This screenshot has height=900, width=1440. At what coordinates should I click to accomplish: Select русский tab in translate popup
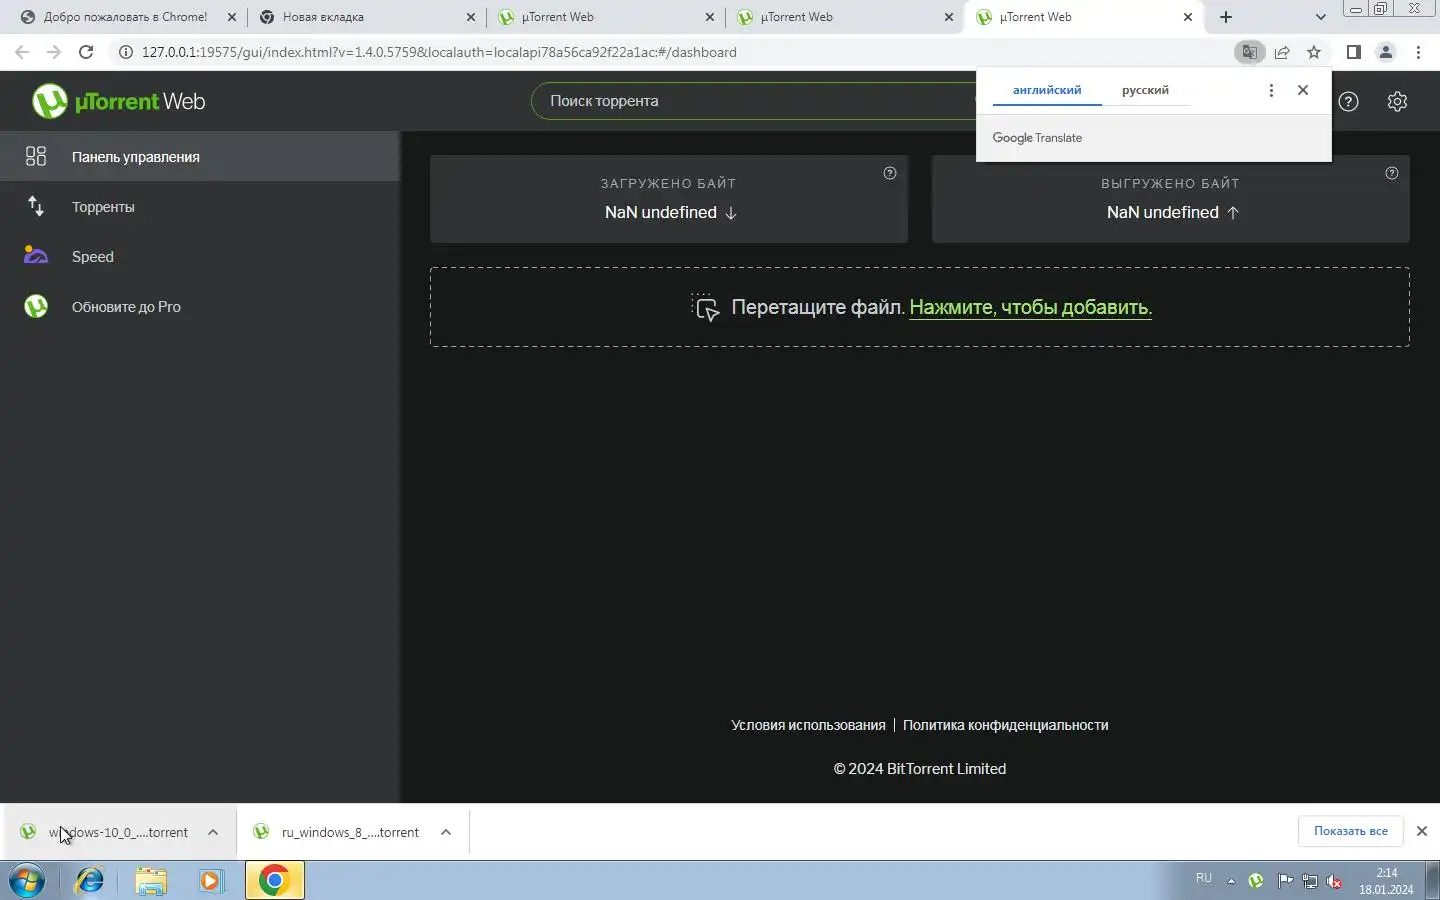click(1145, 90)
